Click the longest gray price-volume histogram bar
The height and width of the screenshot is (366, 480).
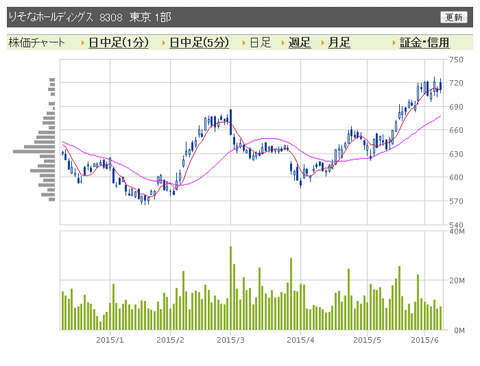coord(34,152)
